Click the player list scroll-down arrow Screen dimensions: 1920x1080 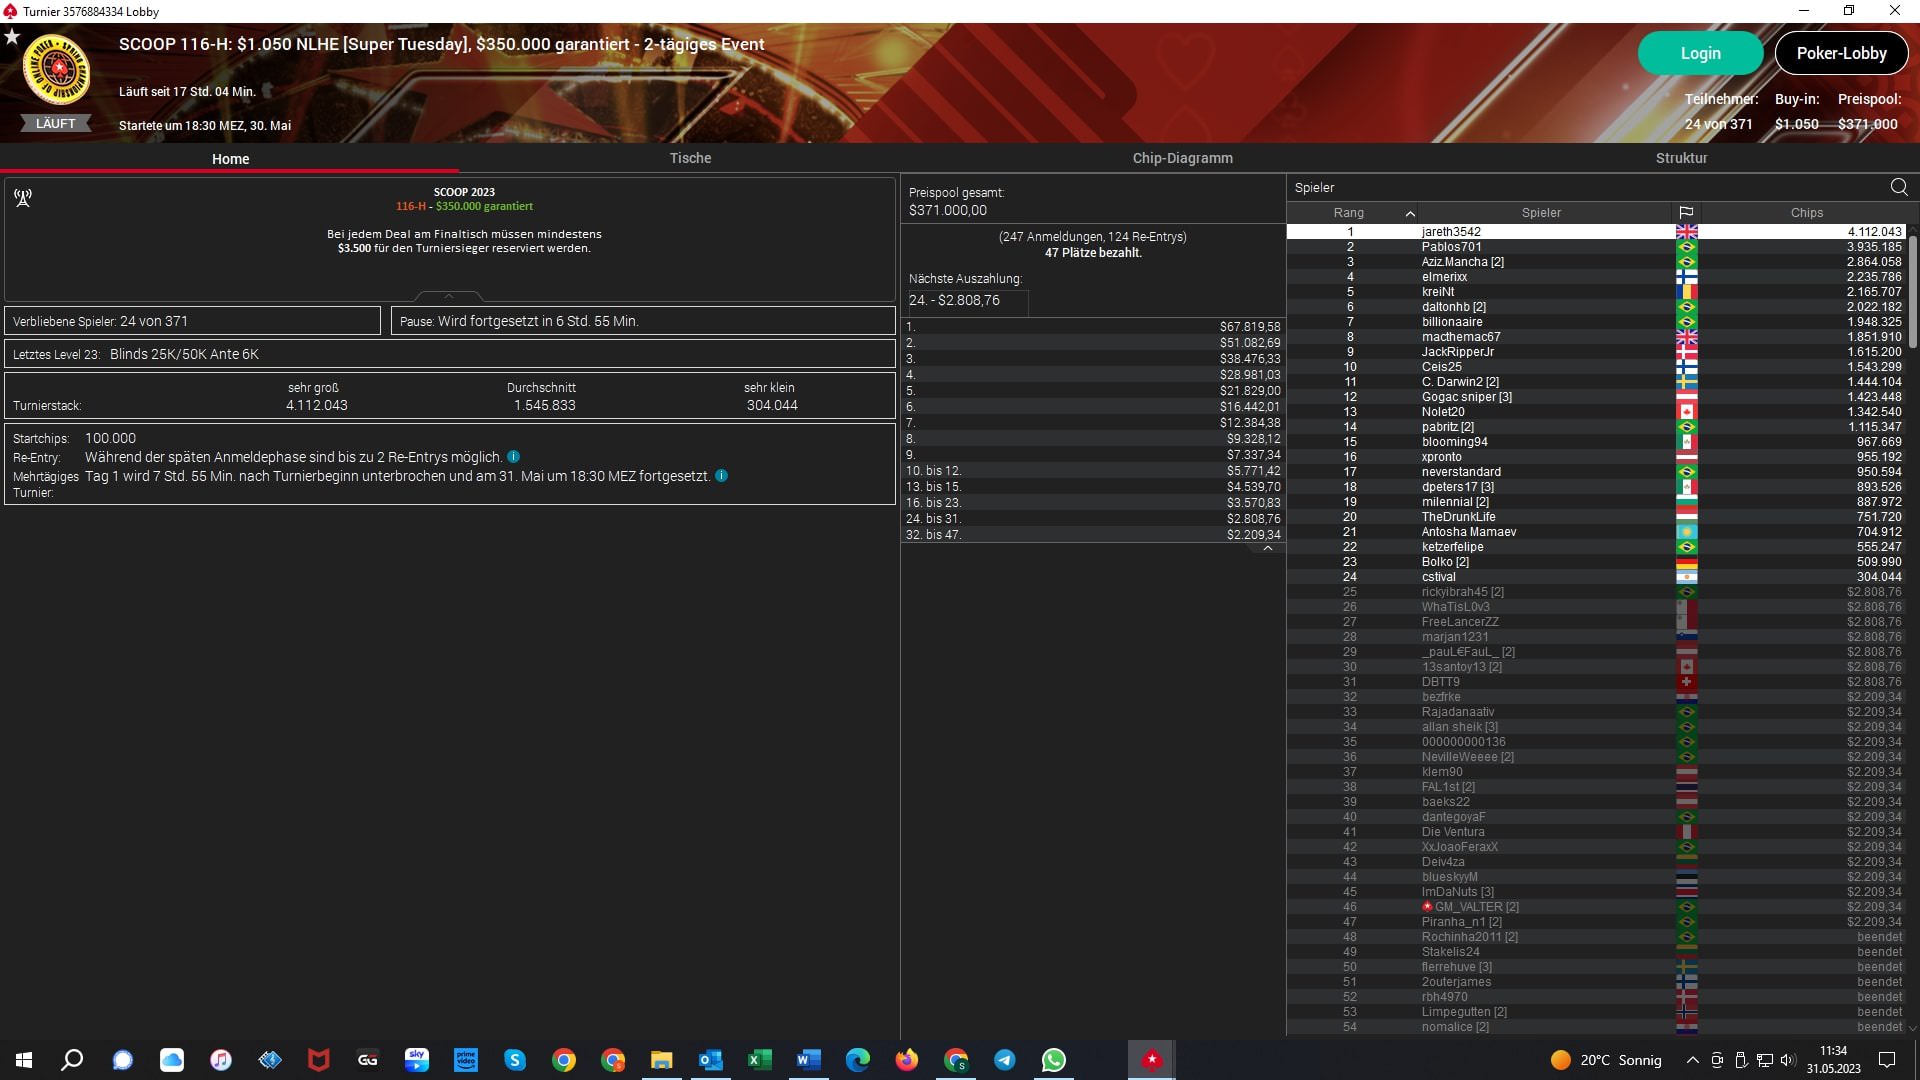[1913, 1027]
